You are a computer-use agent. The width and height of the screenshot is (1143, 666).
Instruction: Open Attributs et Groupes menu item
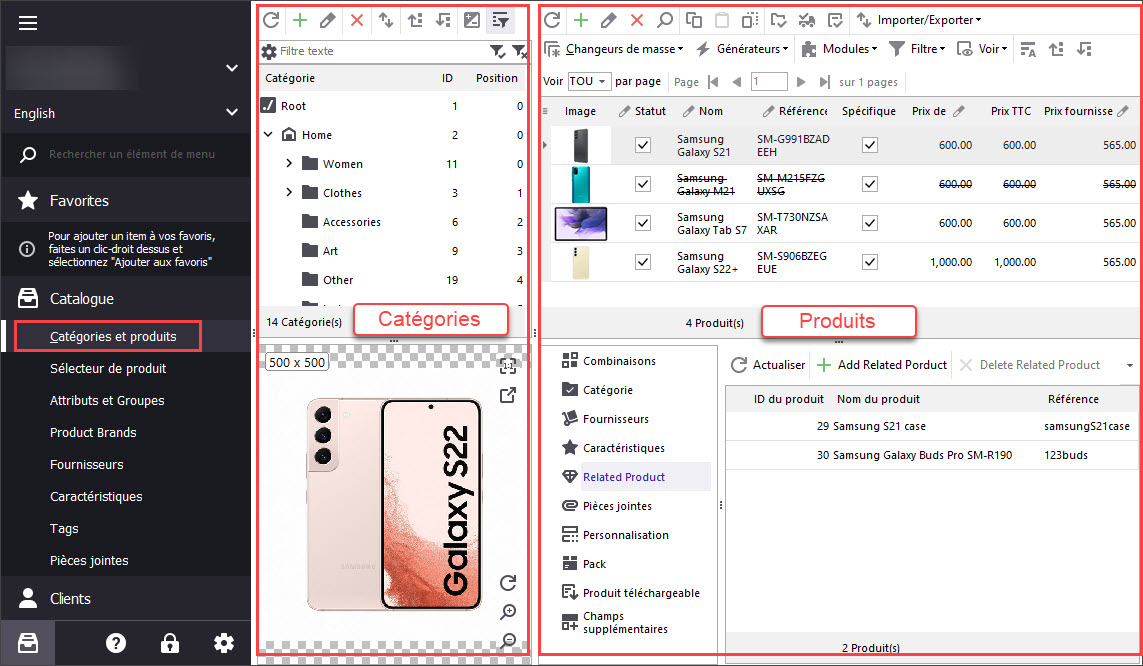point(107,401)
